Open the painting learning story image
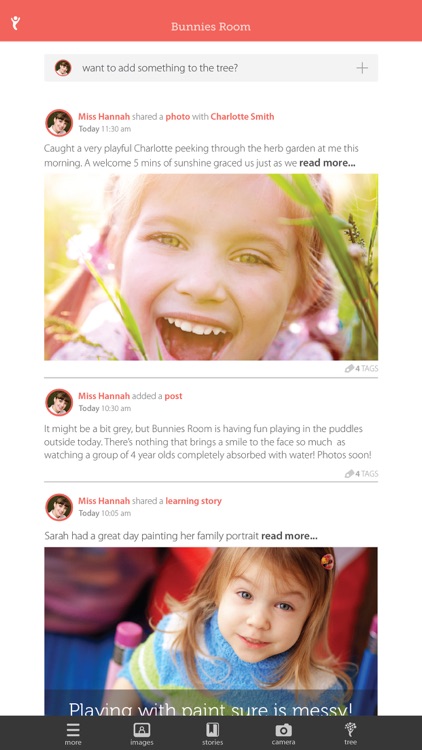Viewport: 422px width, 750px height. click(x=211, y=631)
